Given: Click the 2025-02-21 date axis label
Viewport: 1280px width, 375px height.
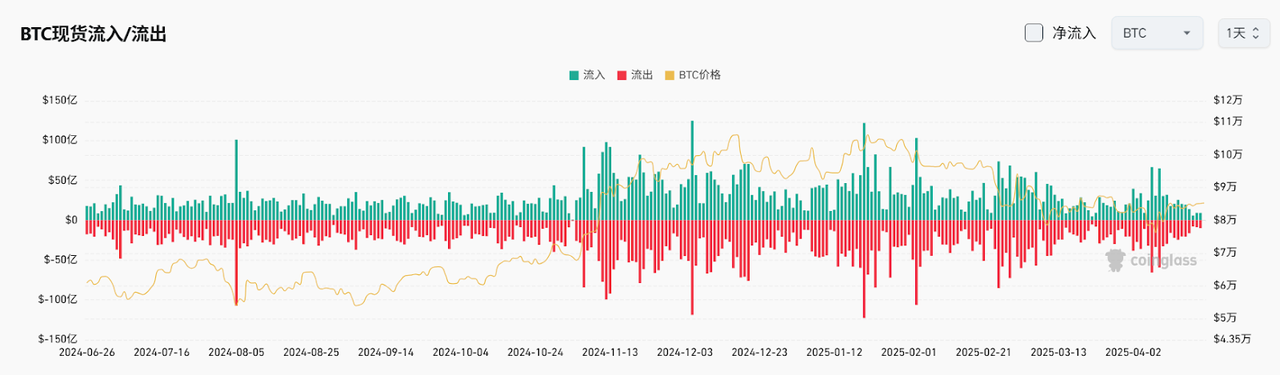Looking at the screenshot, I should click(984, 352).
